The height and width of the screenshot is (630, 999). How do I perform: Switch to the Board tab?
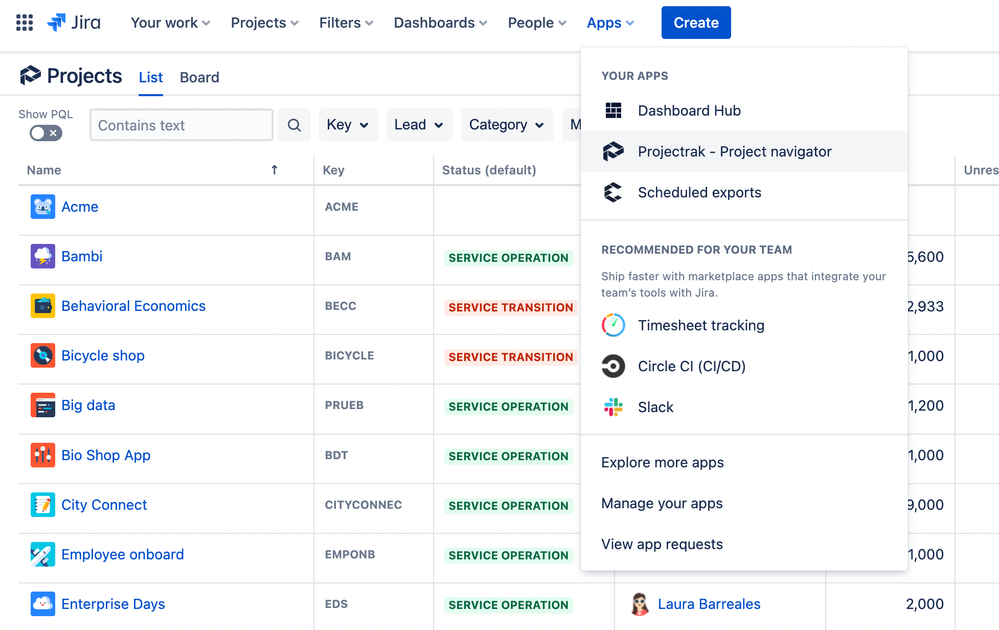click(x=199, y=77)
